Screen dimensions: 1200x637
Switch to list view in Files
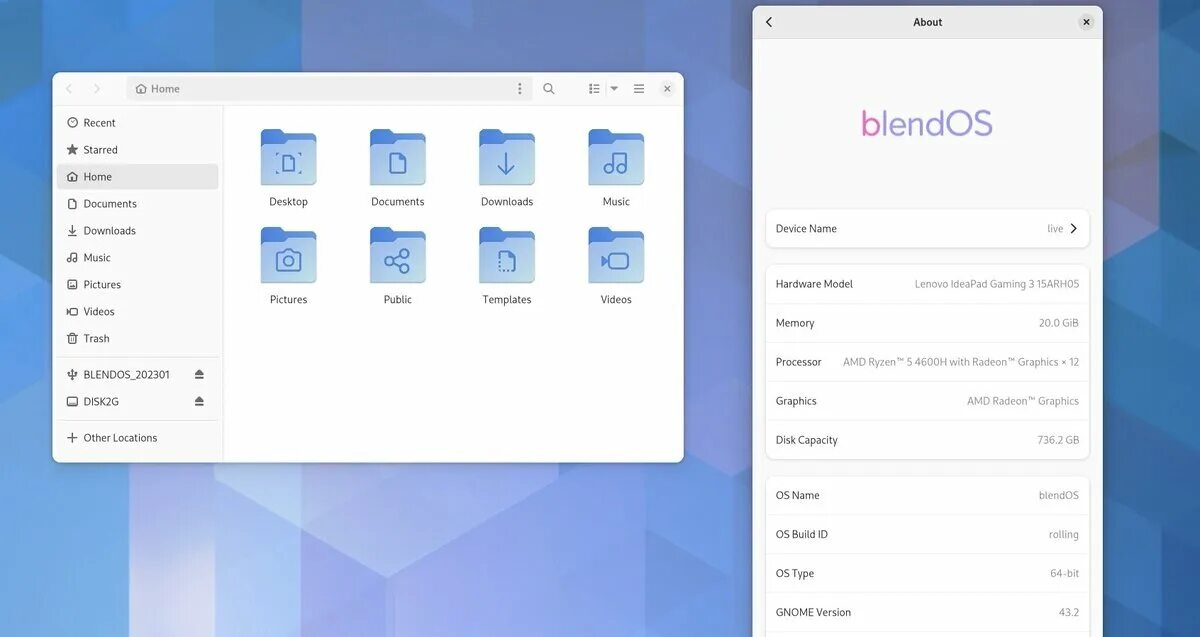pyautogui.click(x=594, y=89)
